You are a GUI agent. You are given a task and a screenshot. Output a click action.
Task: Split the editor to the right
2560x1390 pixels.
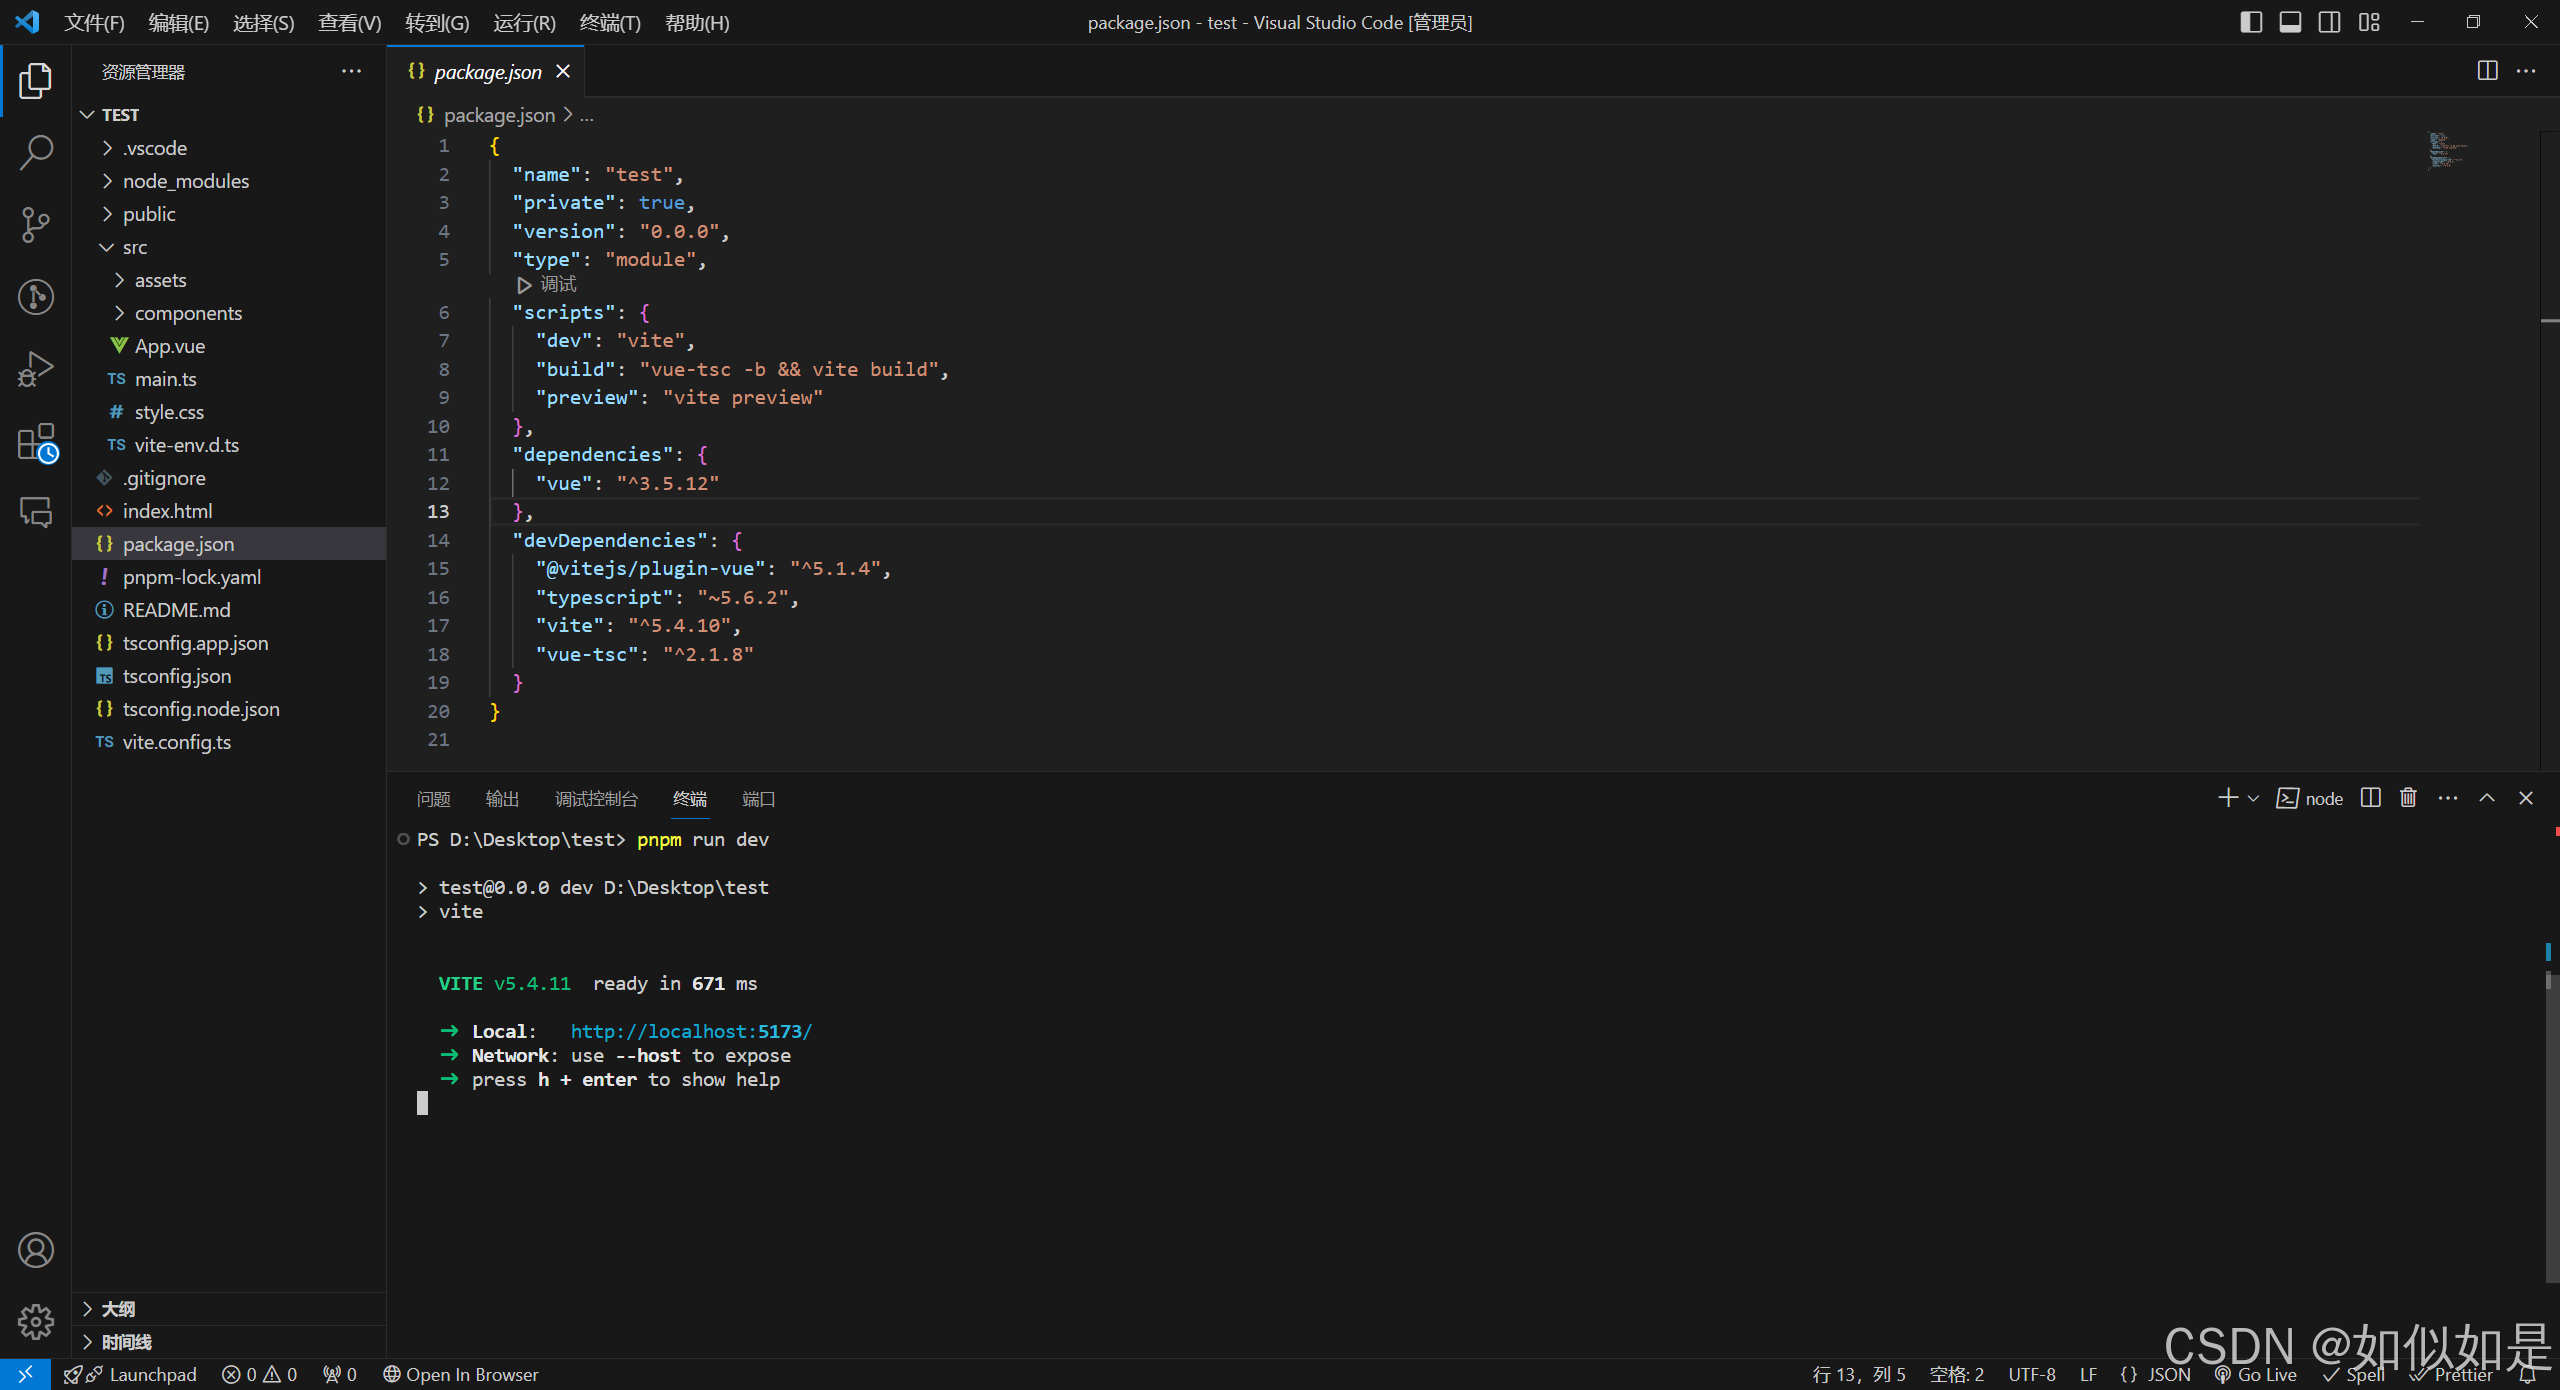(2487, 71)
